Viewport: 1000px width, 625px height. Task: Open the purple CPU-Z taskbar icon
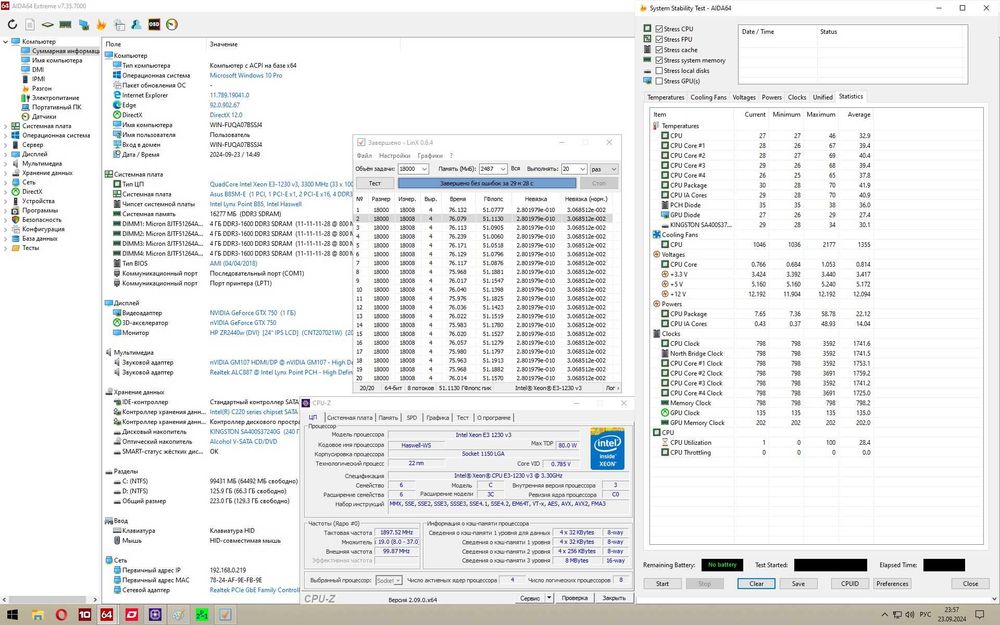pyautogui.click(x=154, y=615)
